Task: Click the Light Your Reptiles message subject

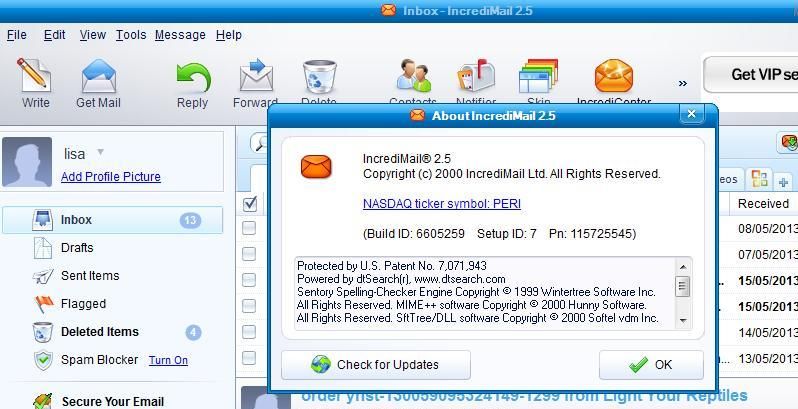Action: pyautogui.click(x=524, y=396)
